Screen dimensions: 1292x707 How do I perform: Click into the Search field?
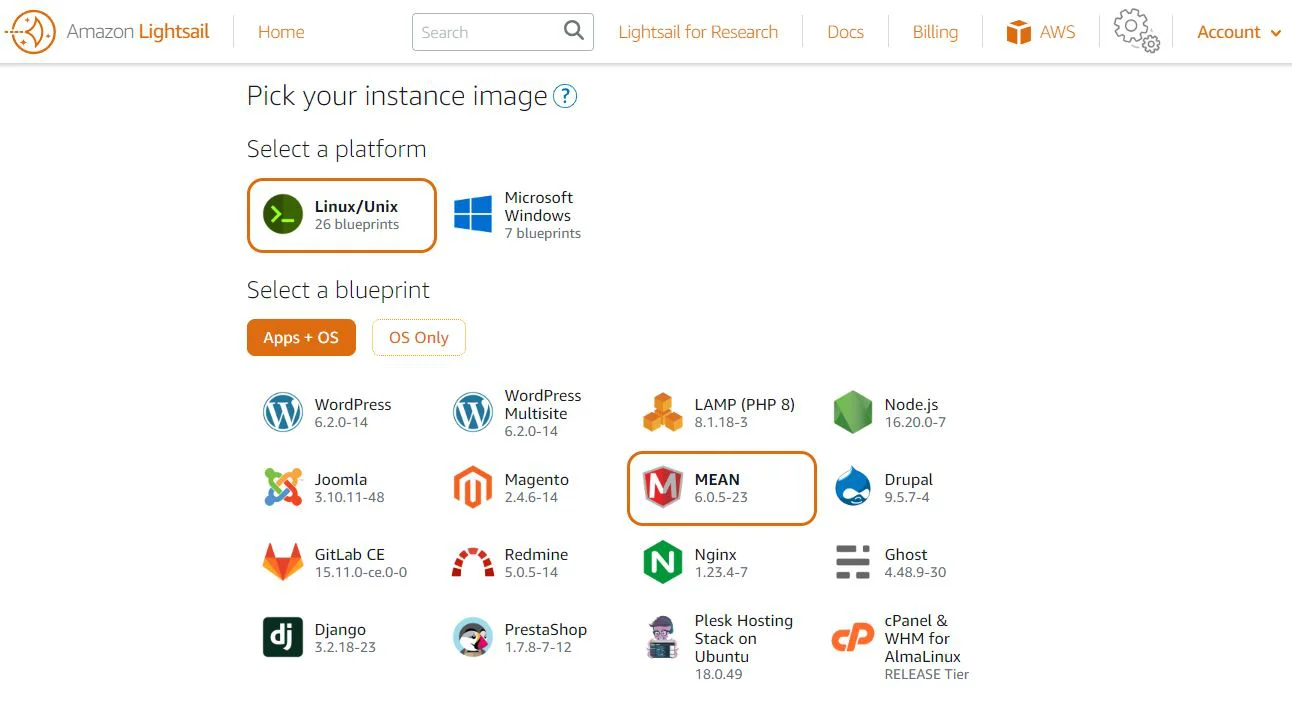(x=503, y=32)
